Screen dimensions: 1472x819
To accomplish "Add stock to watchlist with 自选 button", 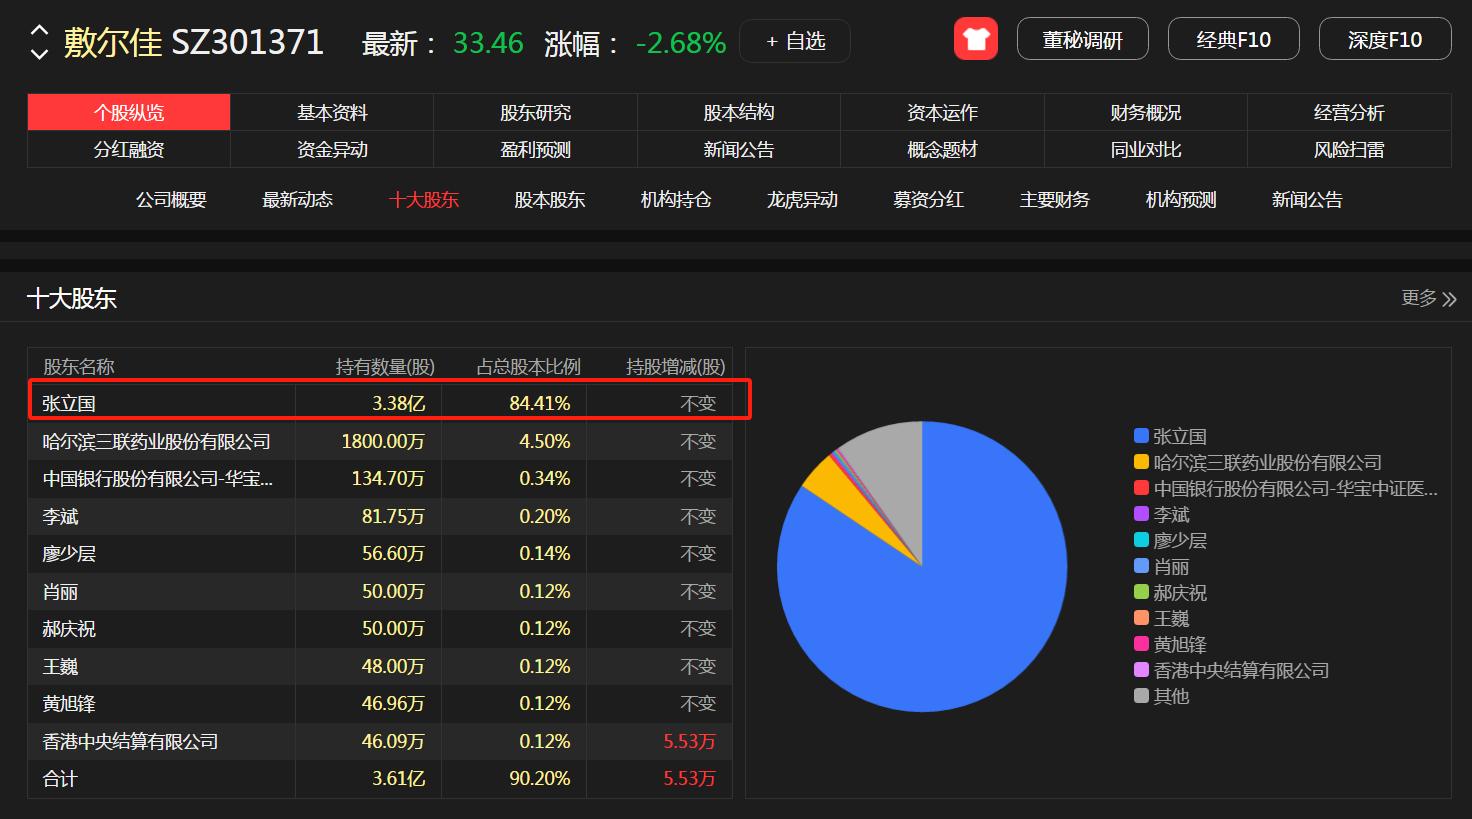I will click(x=795, y=41).
